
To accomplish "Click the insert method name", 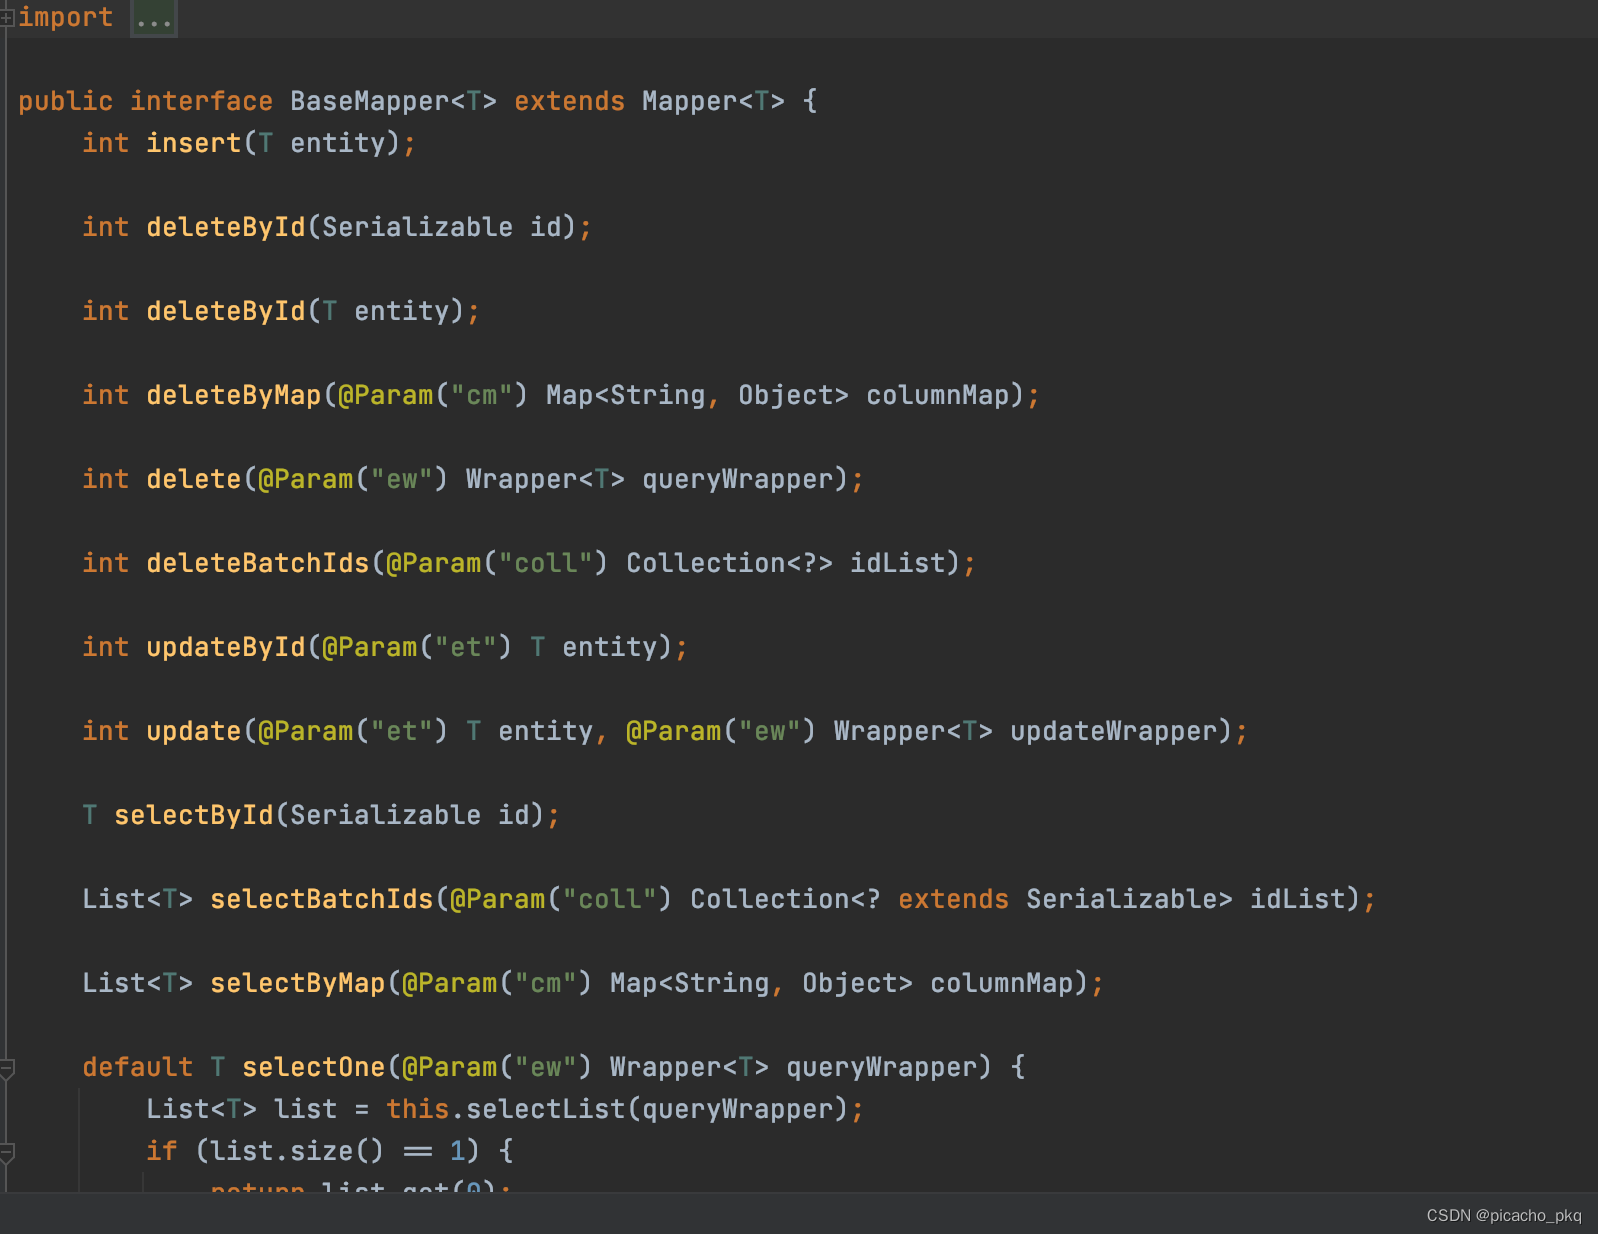I will [x=194, y=143].
